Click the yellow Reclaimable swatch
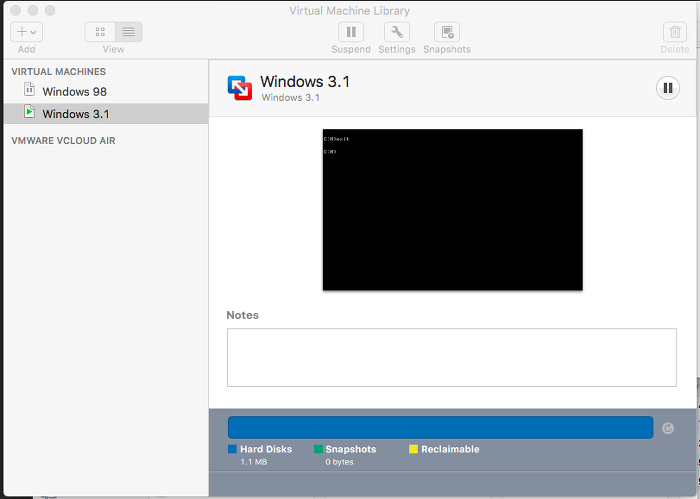 click(413, 449)
